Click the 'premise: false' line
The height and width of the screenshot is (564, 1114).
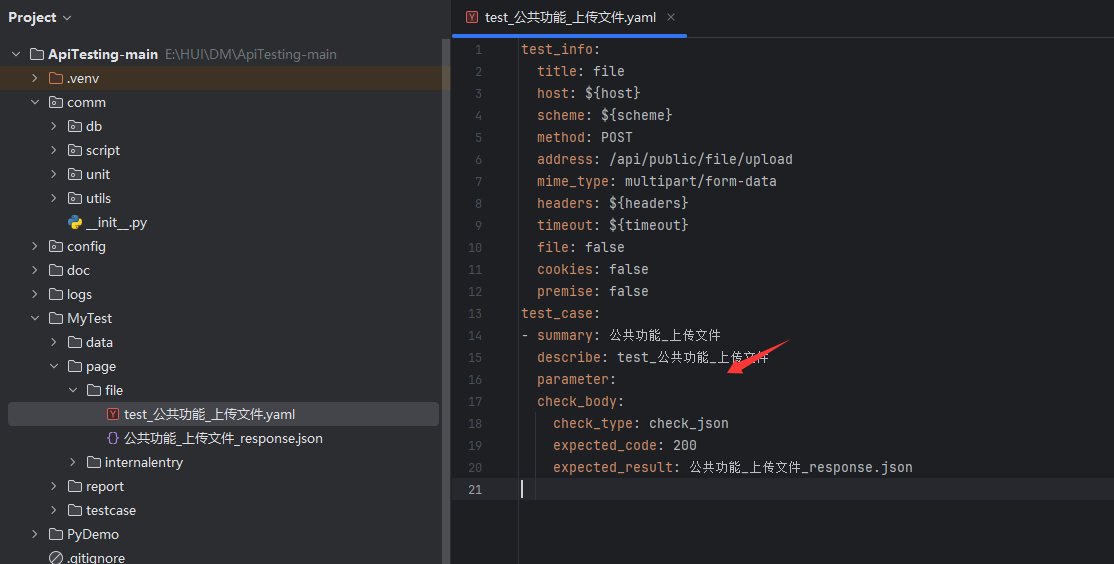pyautogui.click(x=593, y=292)
